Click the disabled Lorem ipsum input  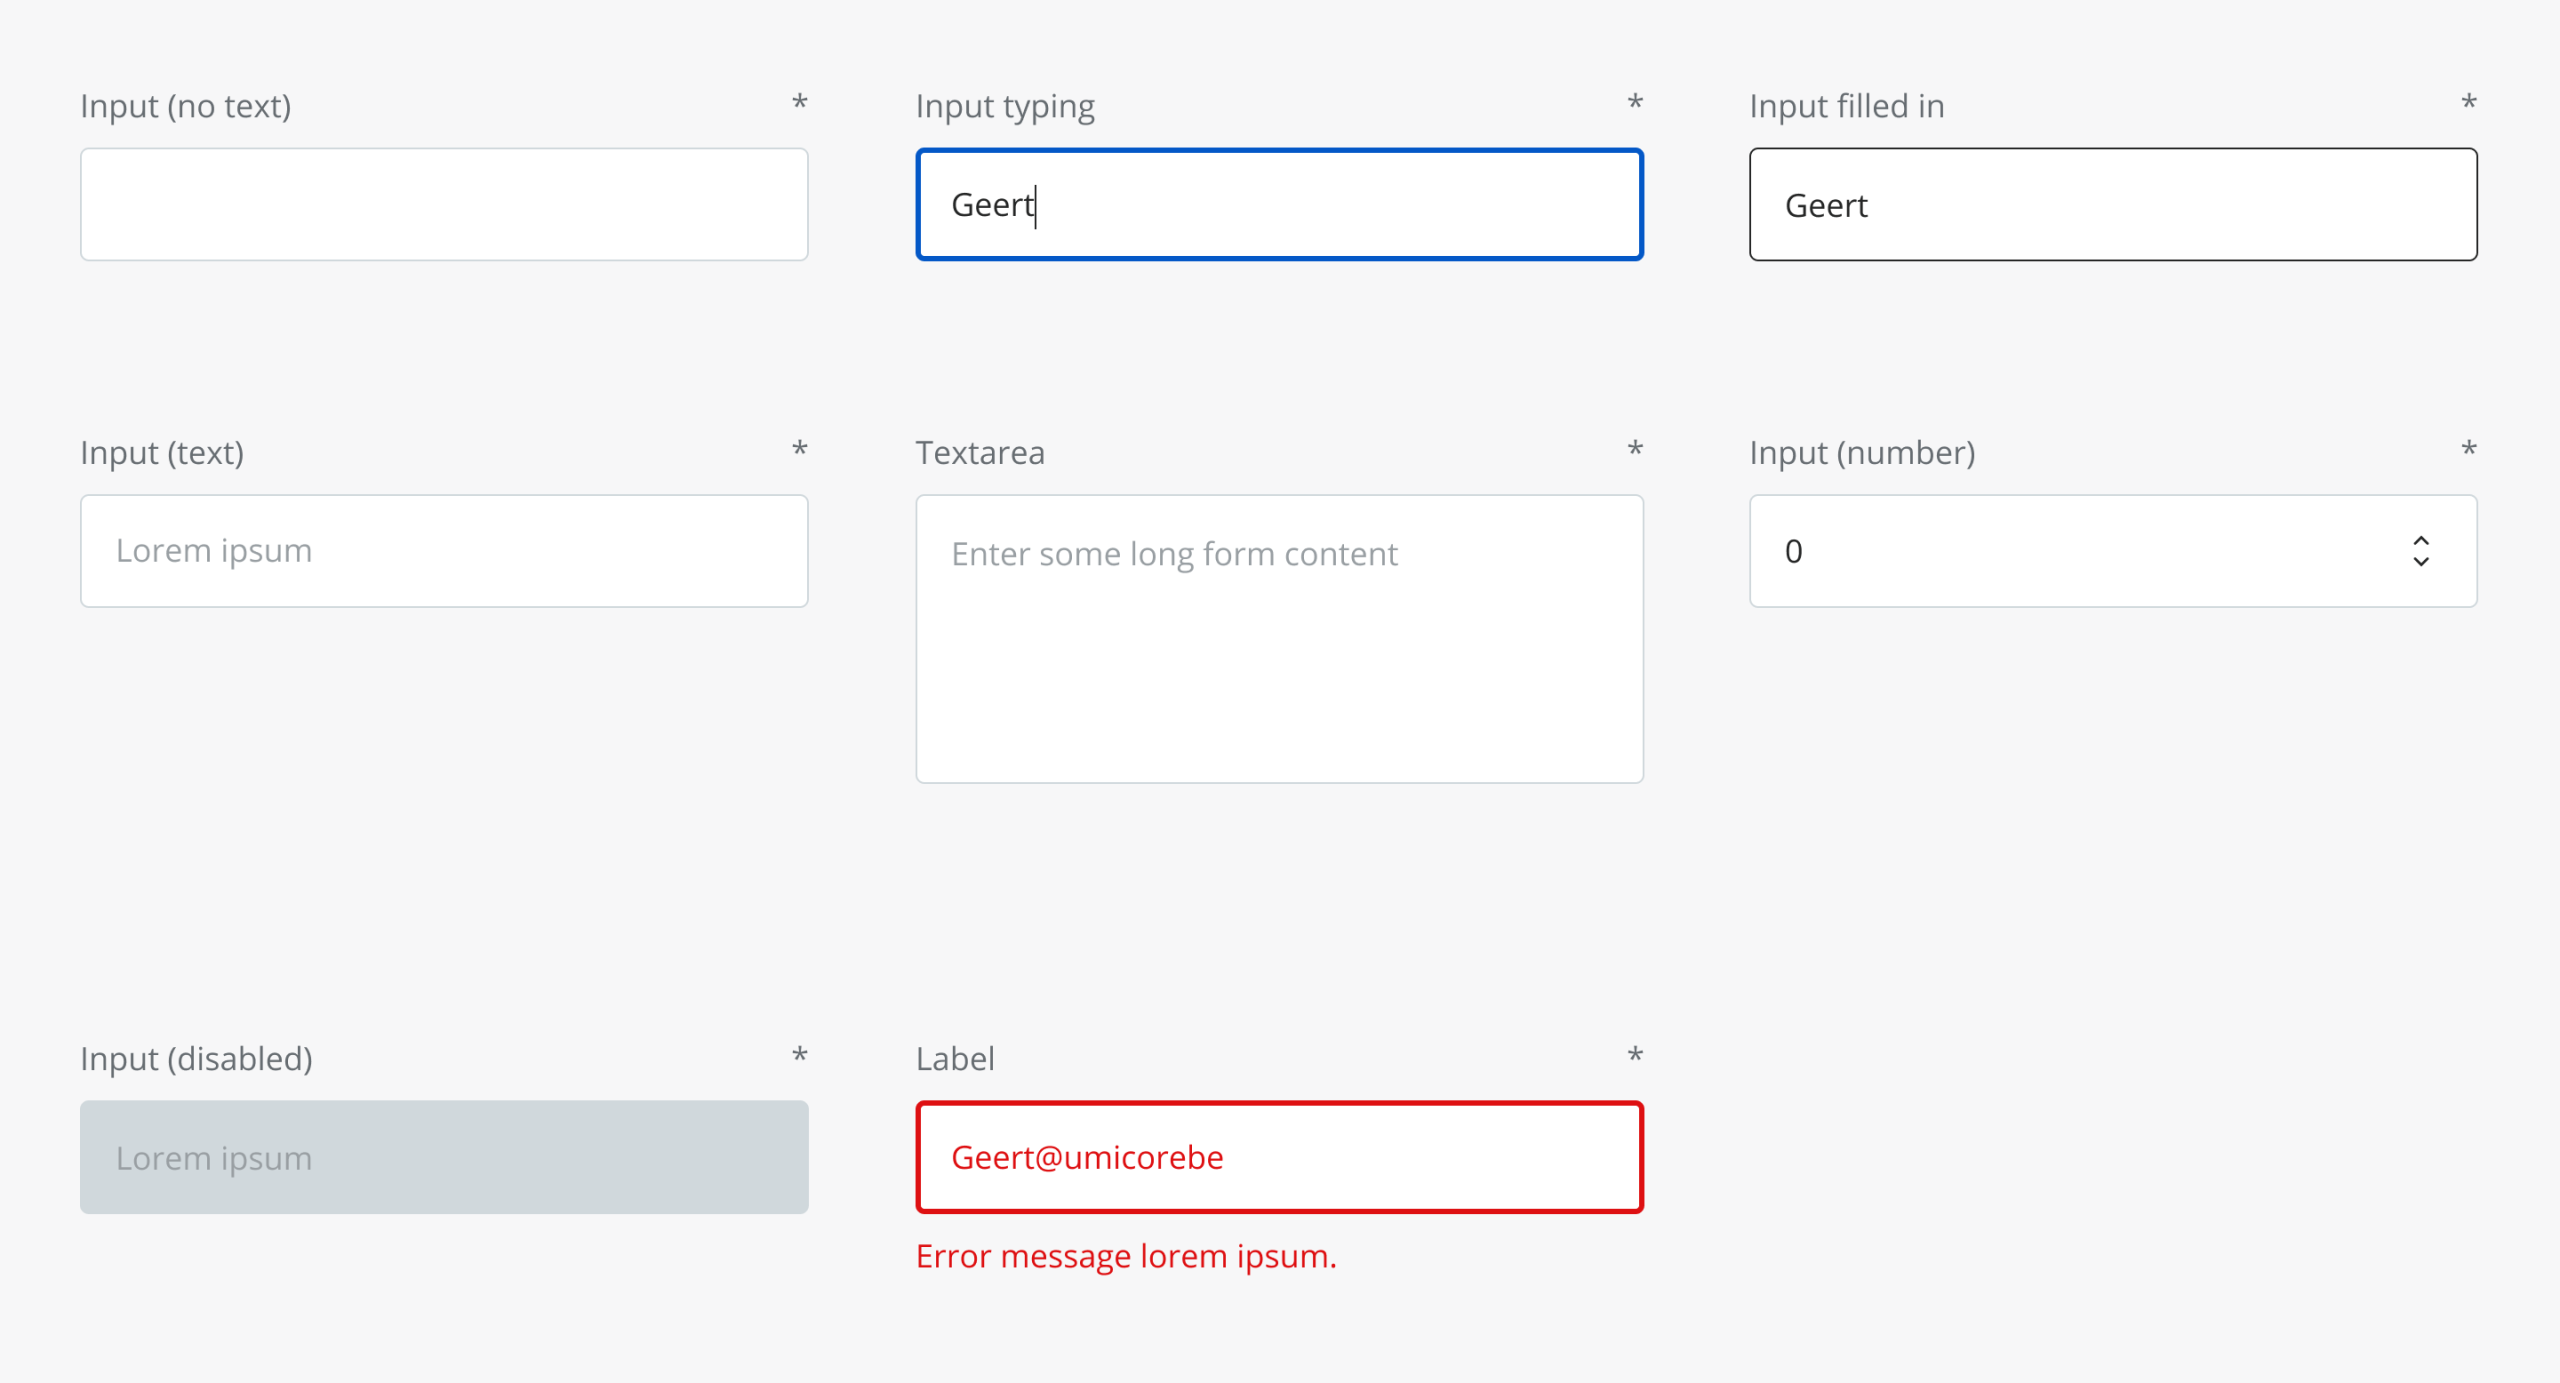pyautogui.click(x=444, y=1157)
